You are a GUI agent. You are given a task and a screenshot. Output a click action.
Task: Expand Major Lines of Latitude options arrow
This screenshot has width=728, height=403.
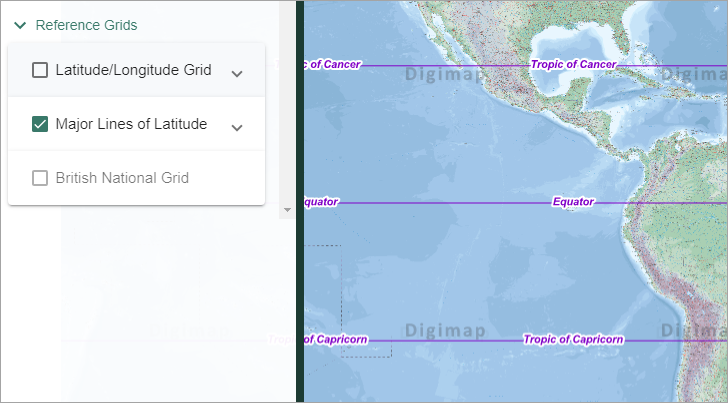[x=237, y=127]
